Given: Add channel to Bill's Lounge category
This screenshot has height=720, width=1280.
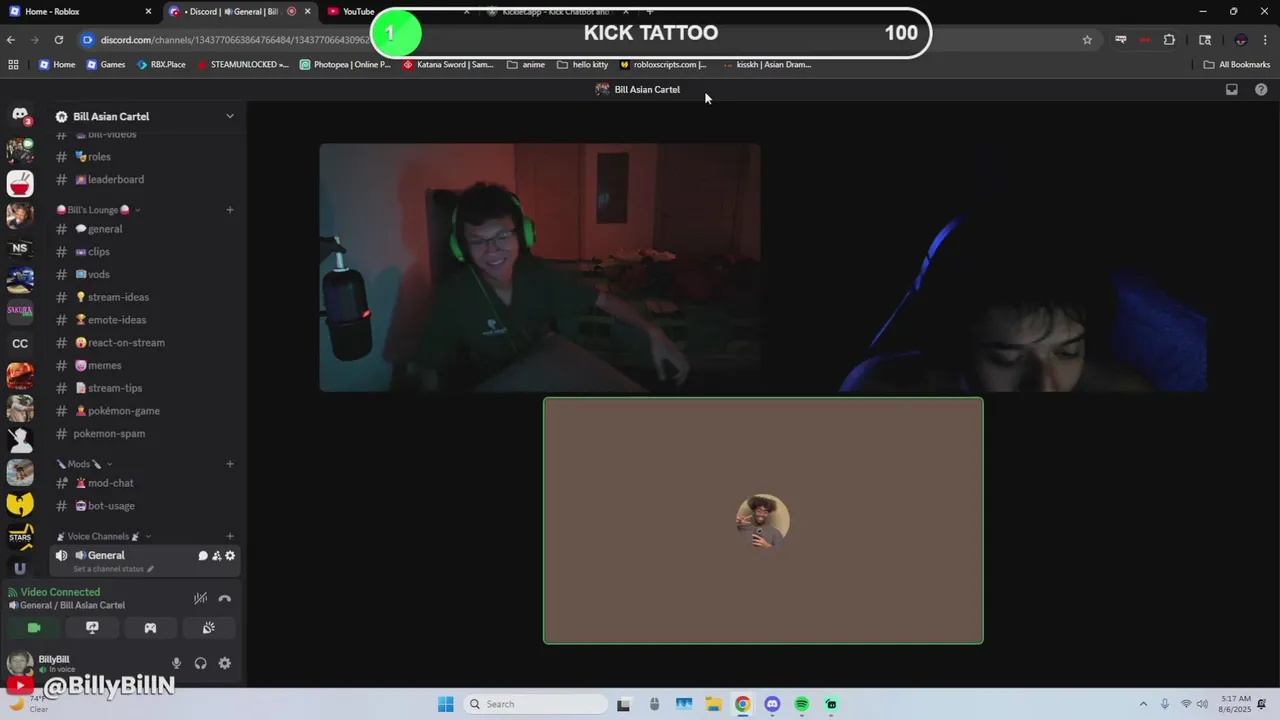Looking at the screenshot, I should [230, 210].
